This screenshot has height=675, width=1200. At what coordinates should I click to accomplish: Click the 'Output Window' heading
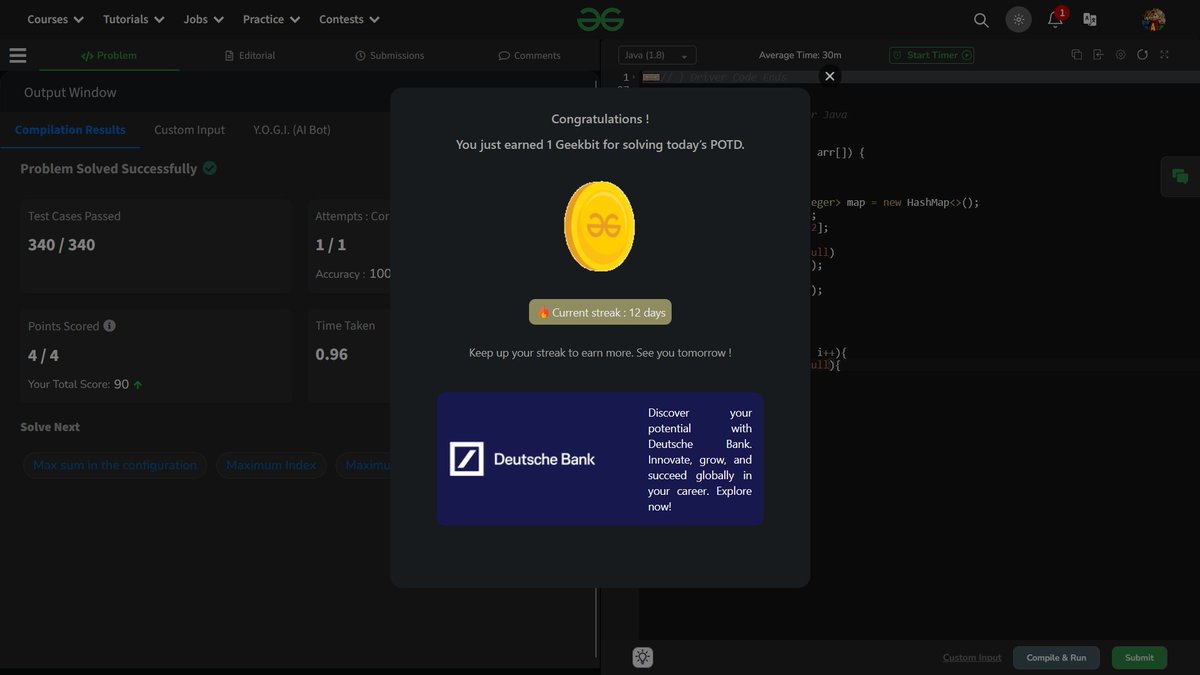[x=70, y=92]
